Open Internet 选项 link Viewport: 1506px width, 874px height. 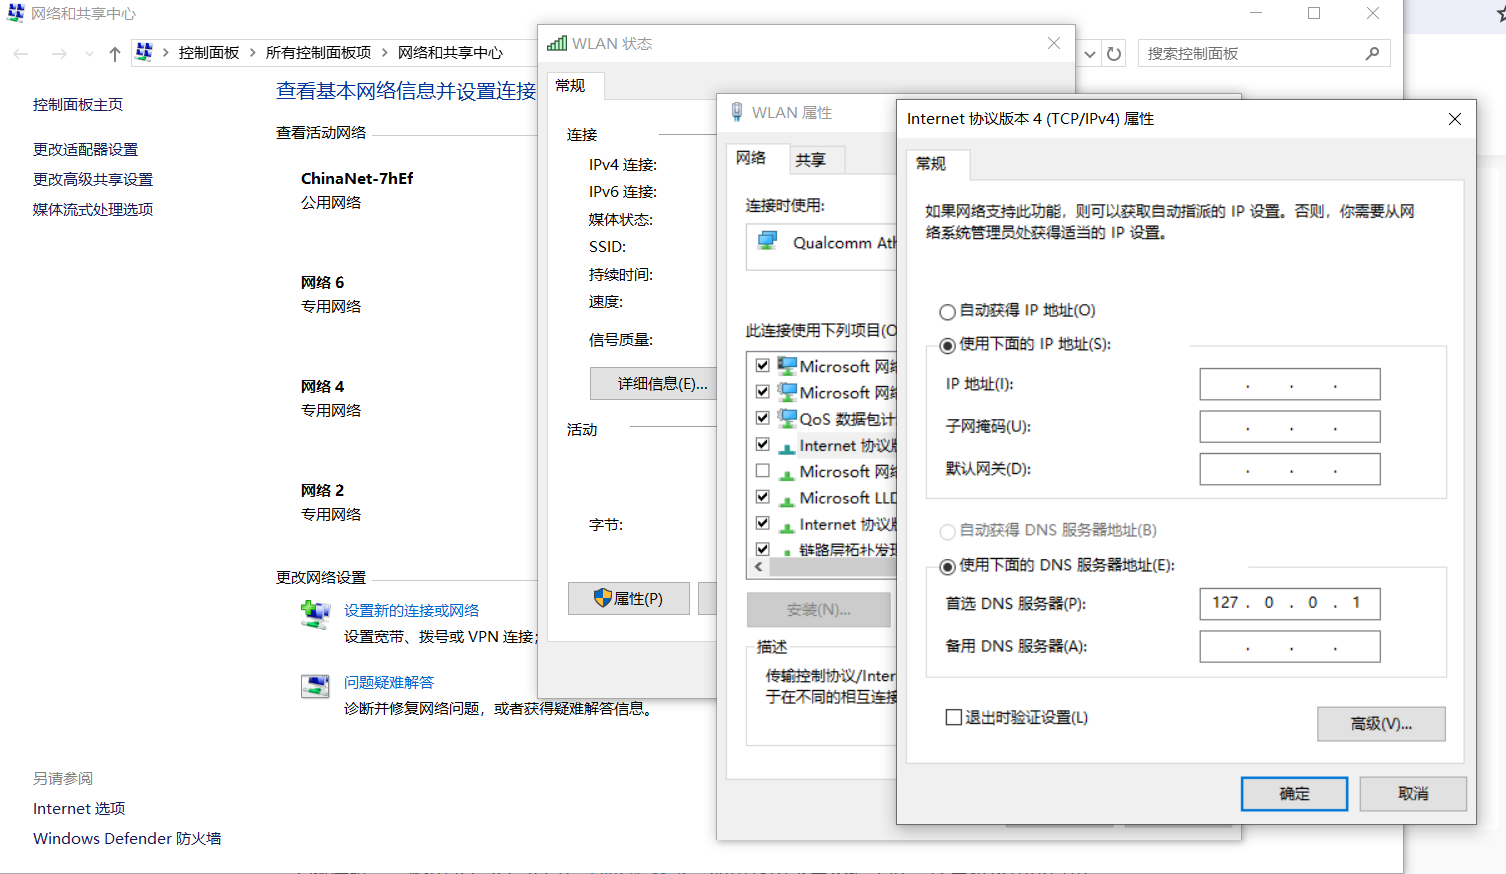point(79,808)
